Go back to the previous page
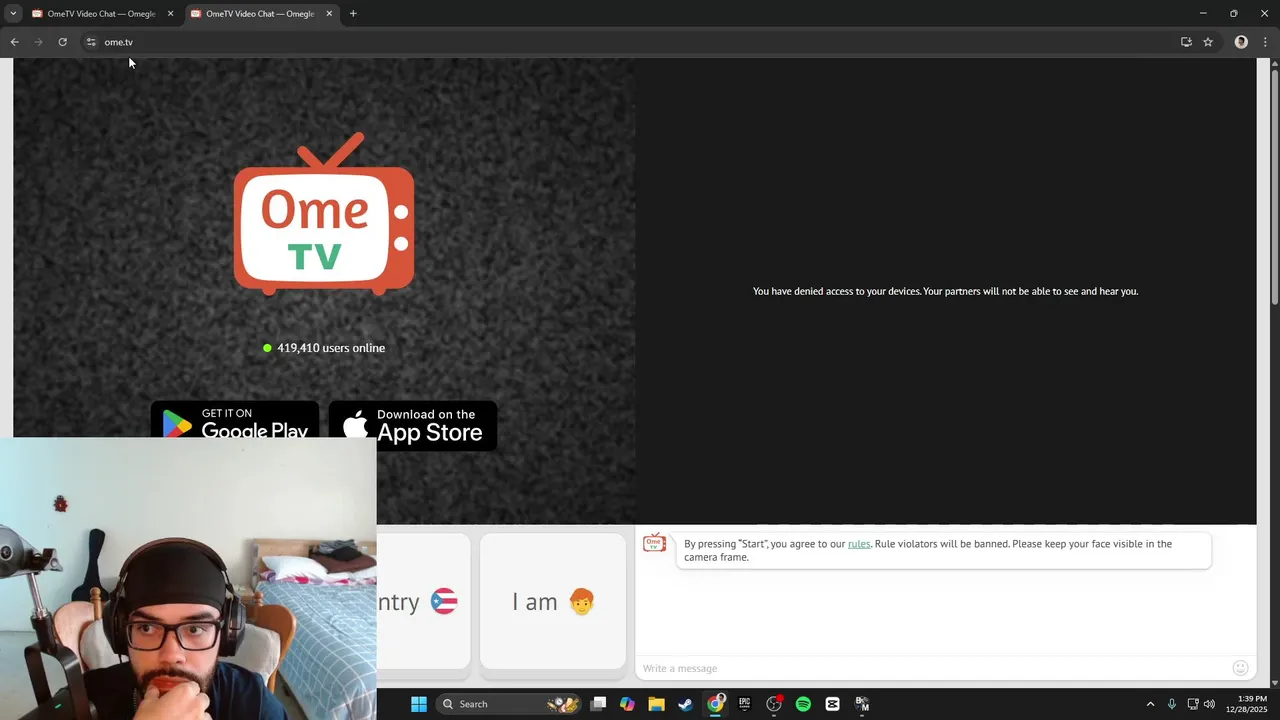The width and height of the screenshot is (1280, 720). (x=14, y=42)
